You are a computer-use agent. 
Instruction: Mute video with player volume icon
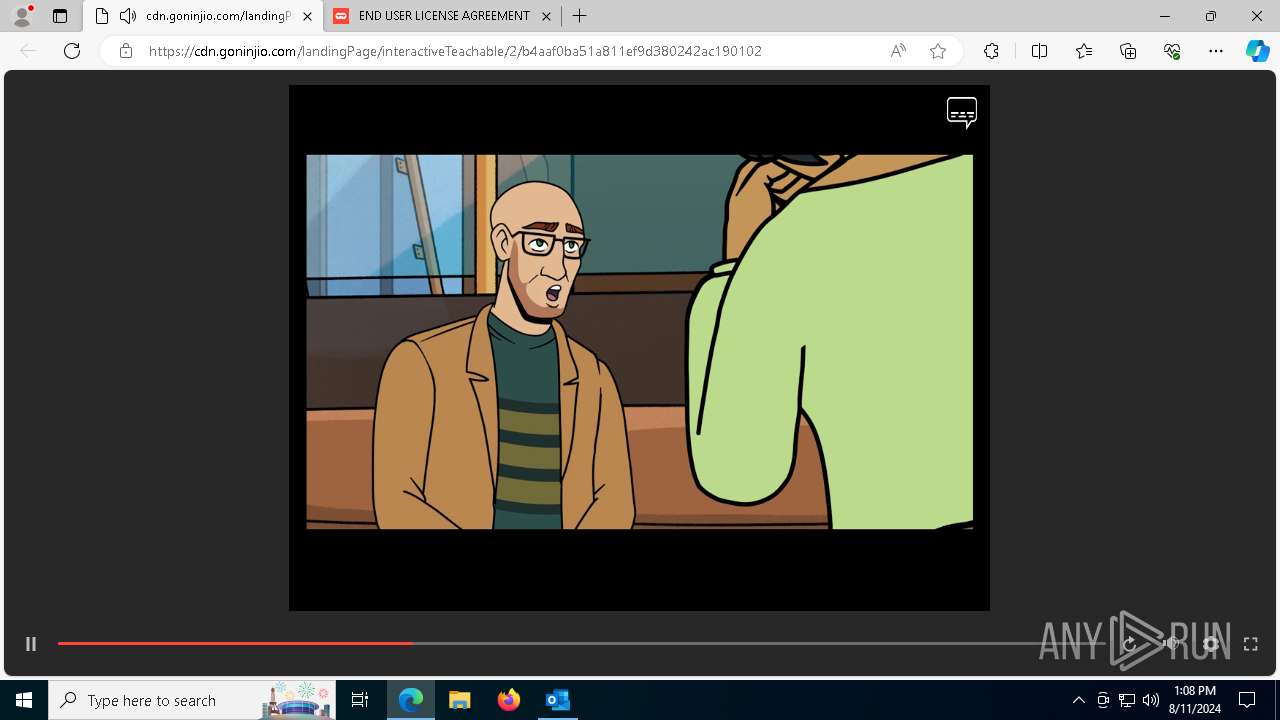click(1171, 644)
